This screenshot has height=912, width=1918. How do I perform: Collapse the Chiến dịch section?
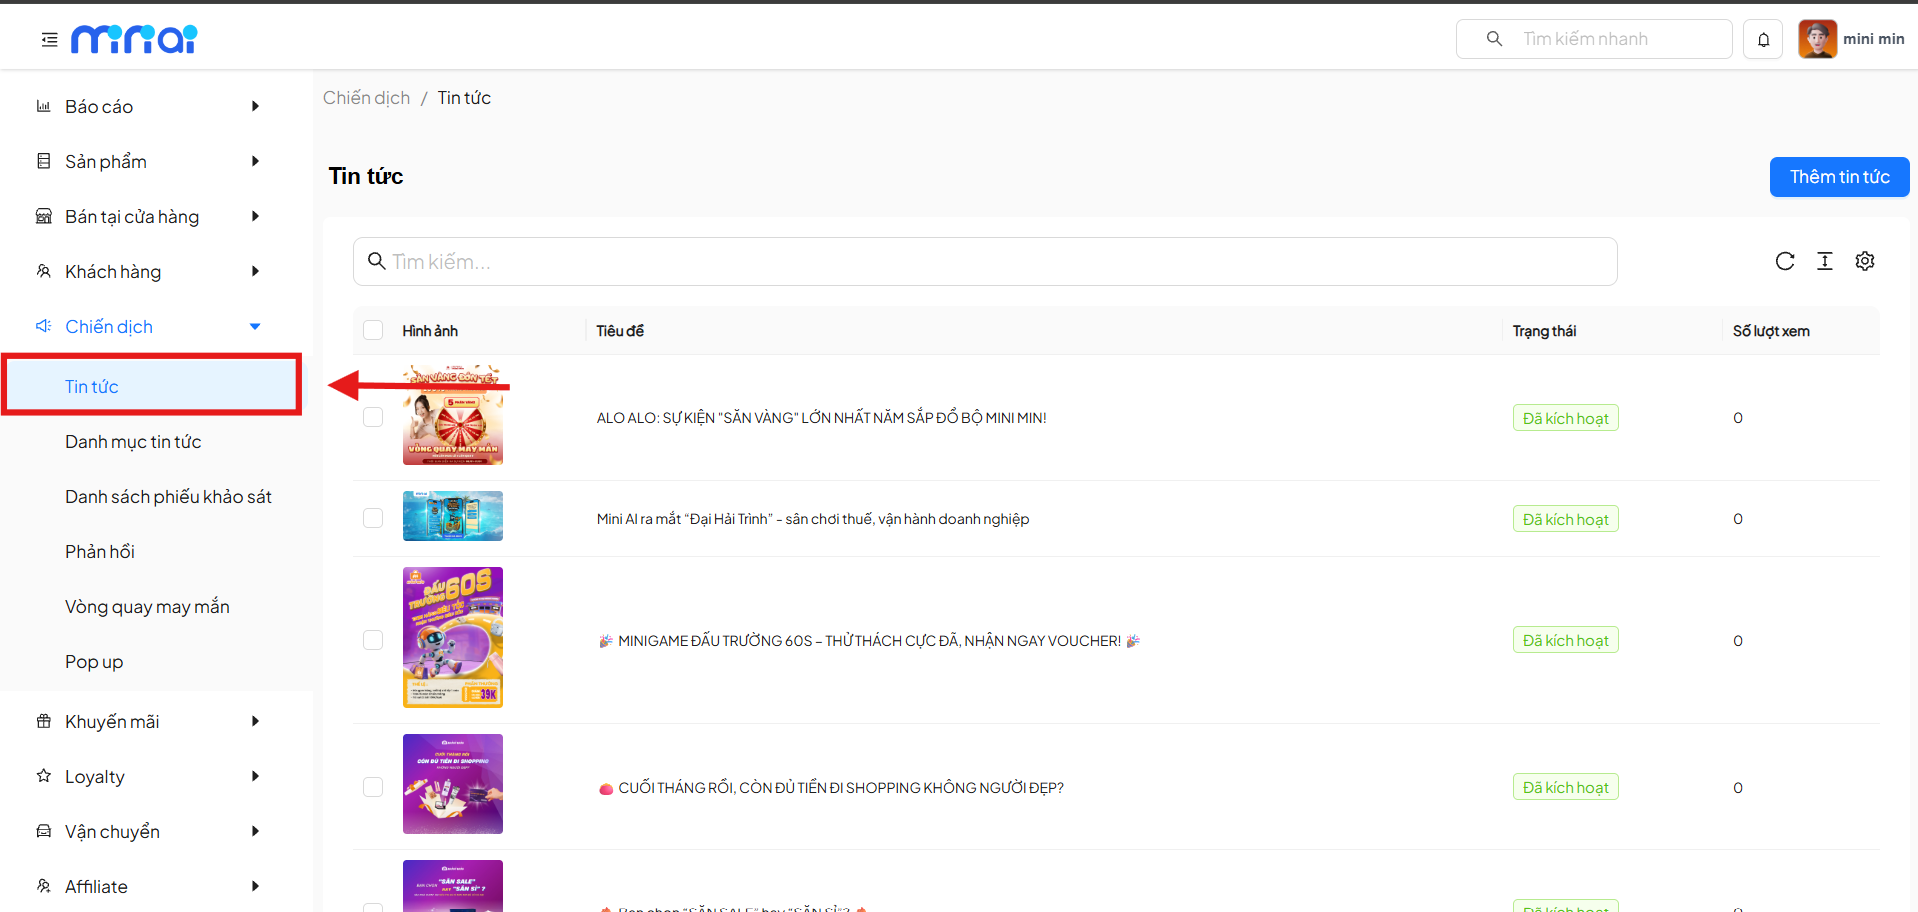coord(150,327)
